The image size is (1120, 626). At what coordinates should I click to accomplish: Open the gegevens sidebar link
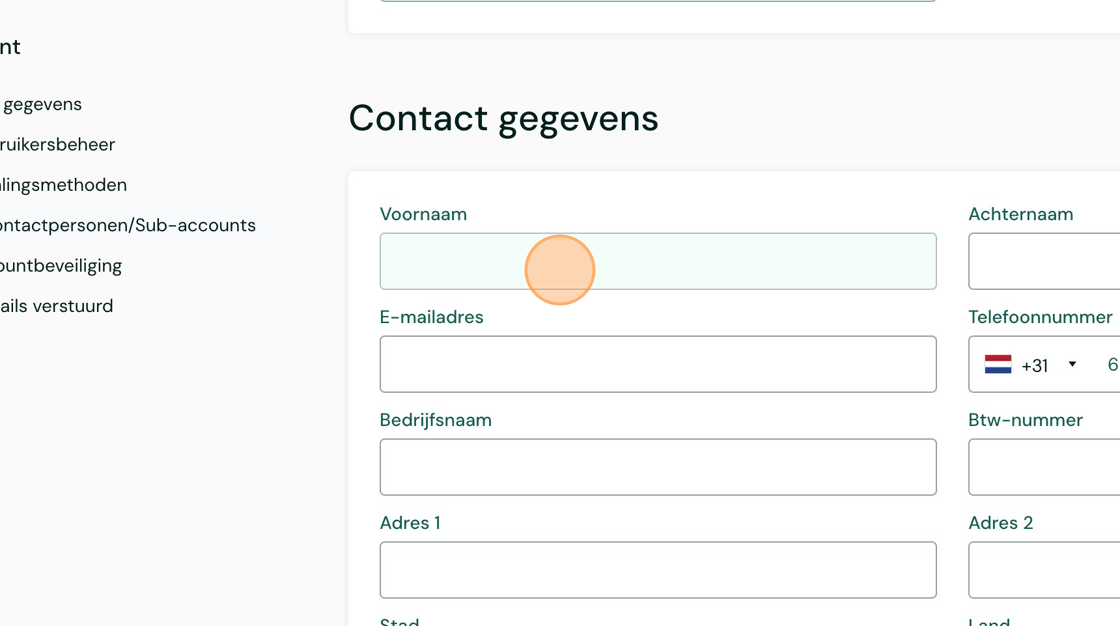point(42,104)
